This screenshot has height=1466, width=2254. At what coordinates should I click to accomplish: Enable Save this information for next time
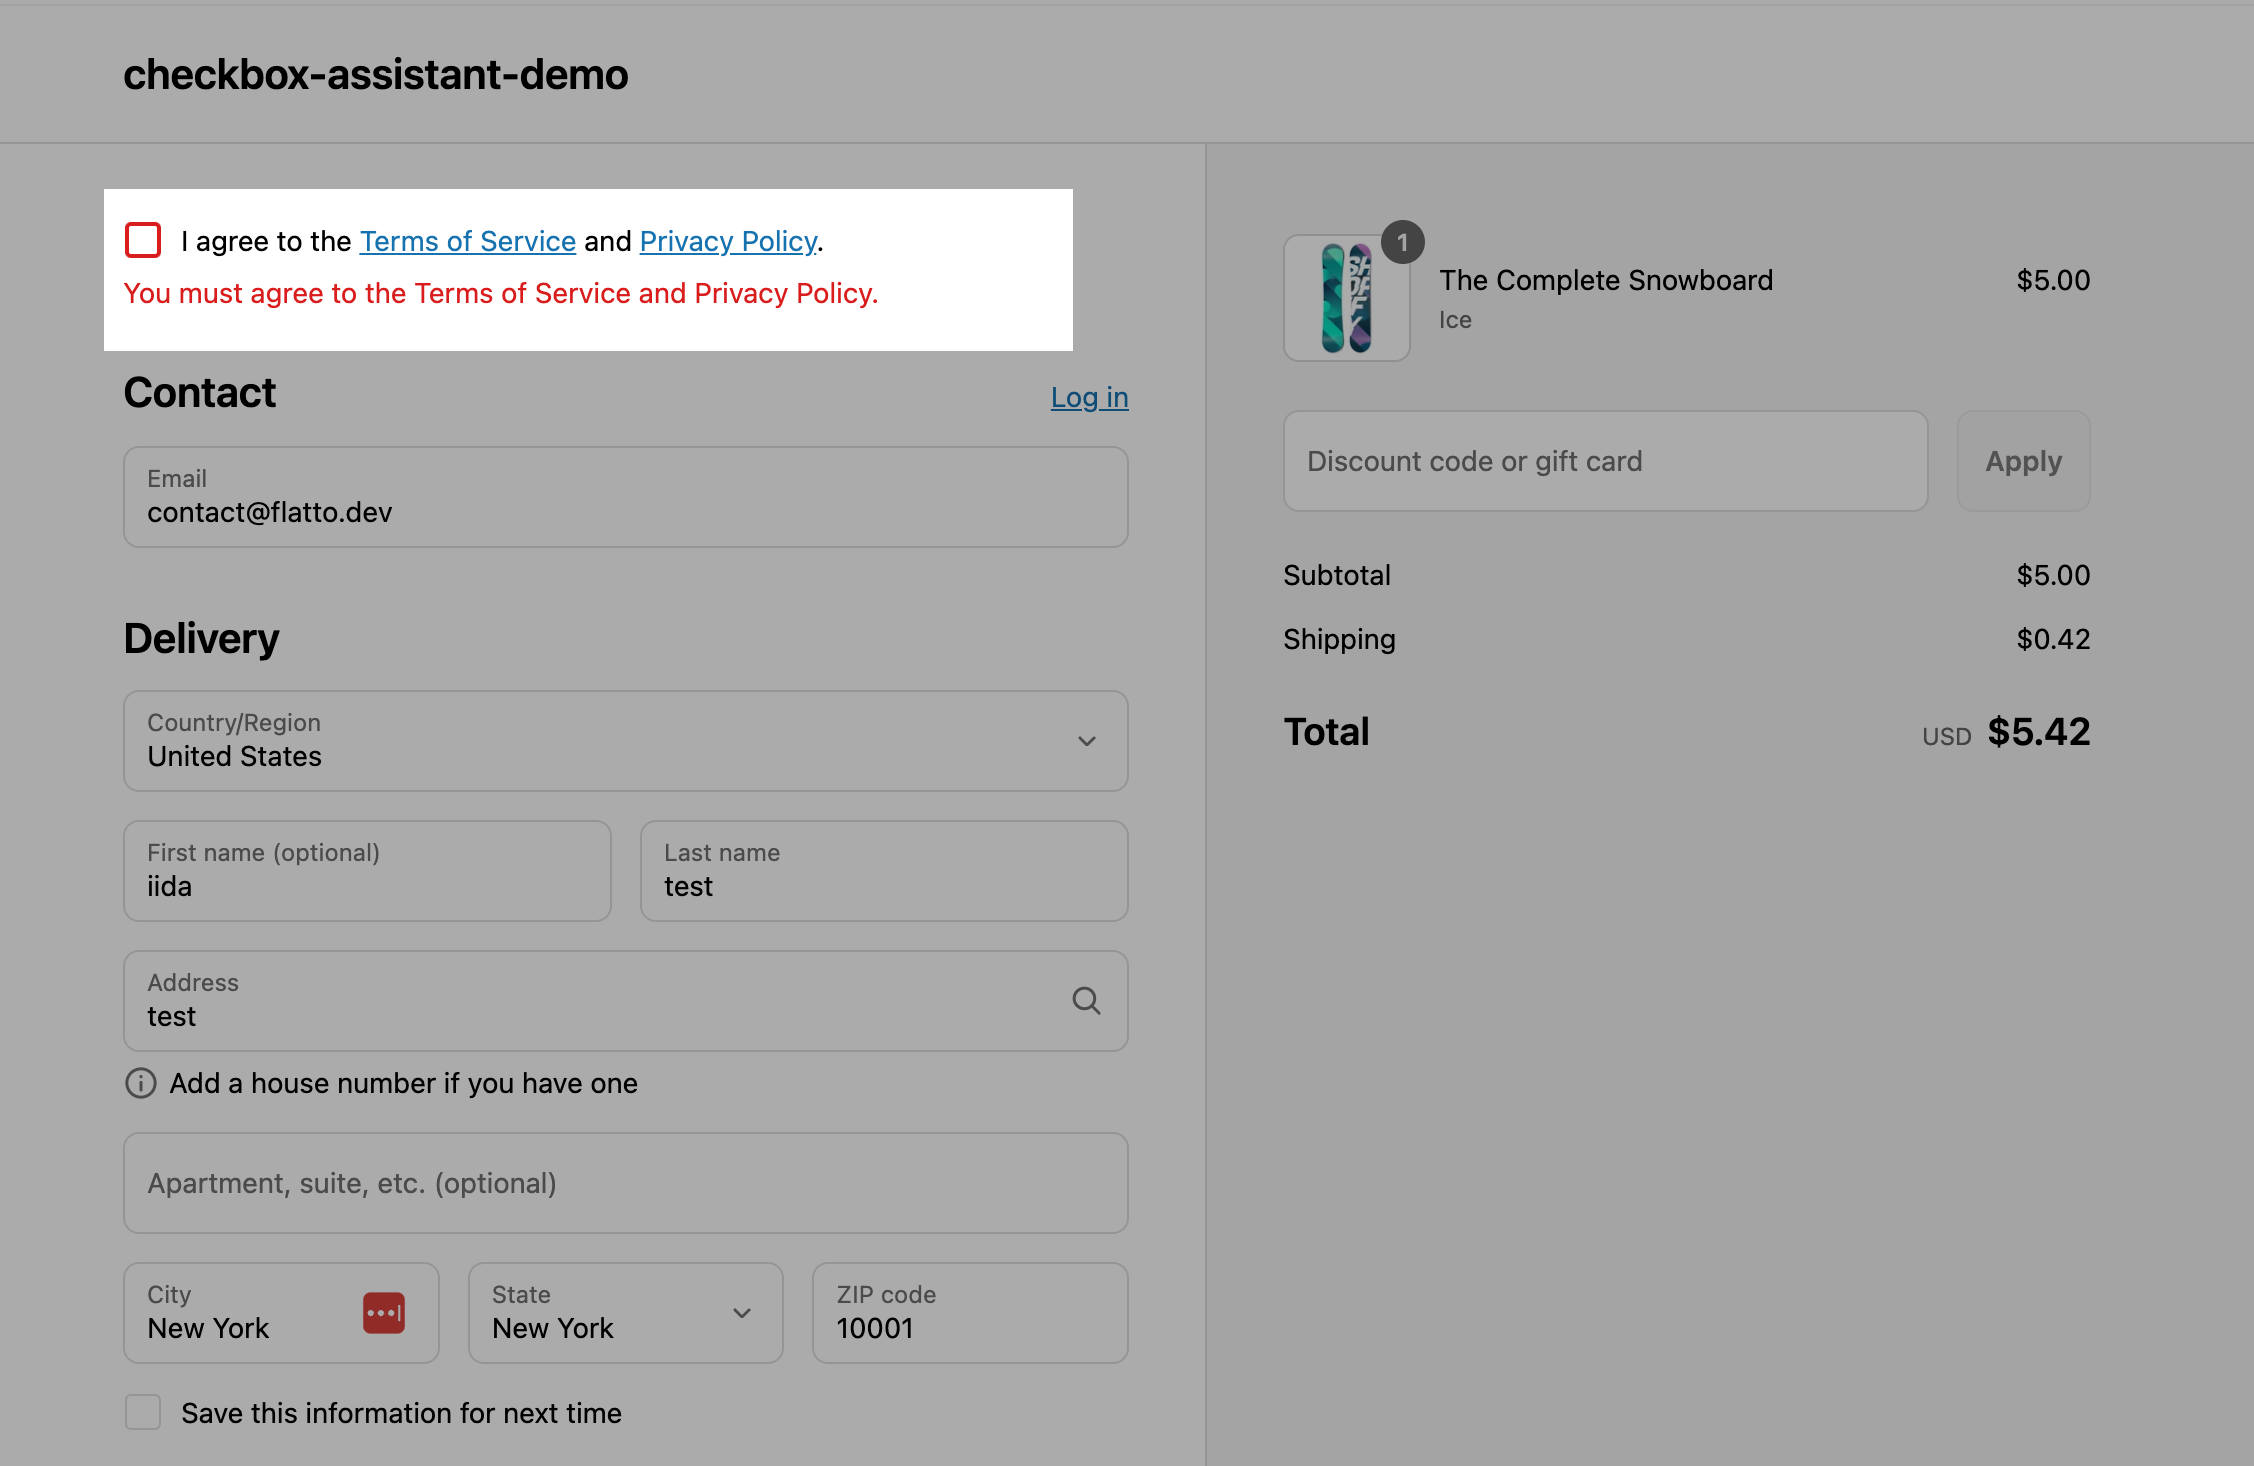tap(143, 1412)
